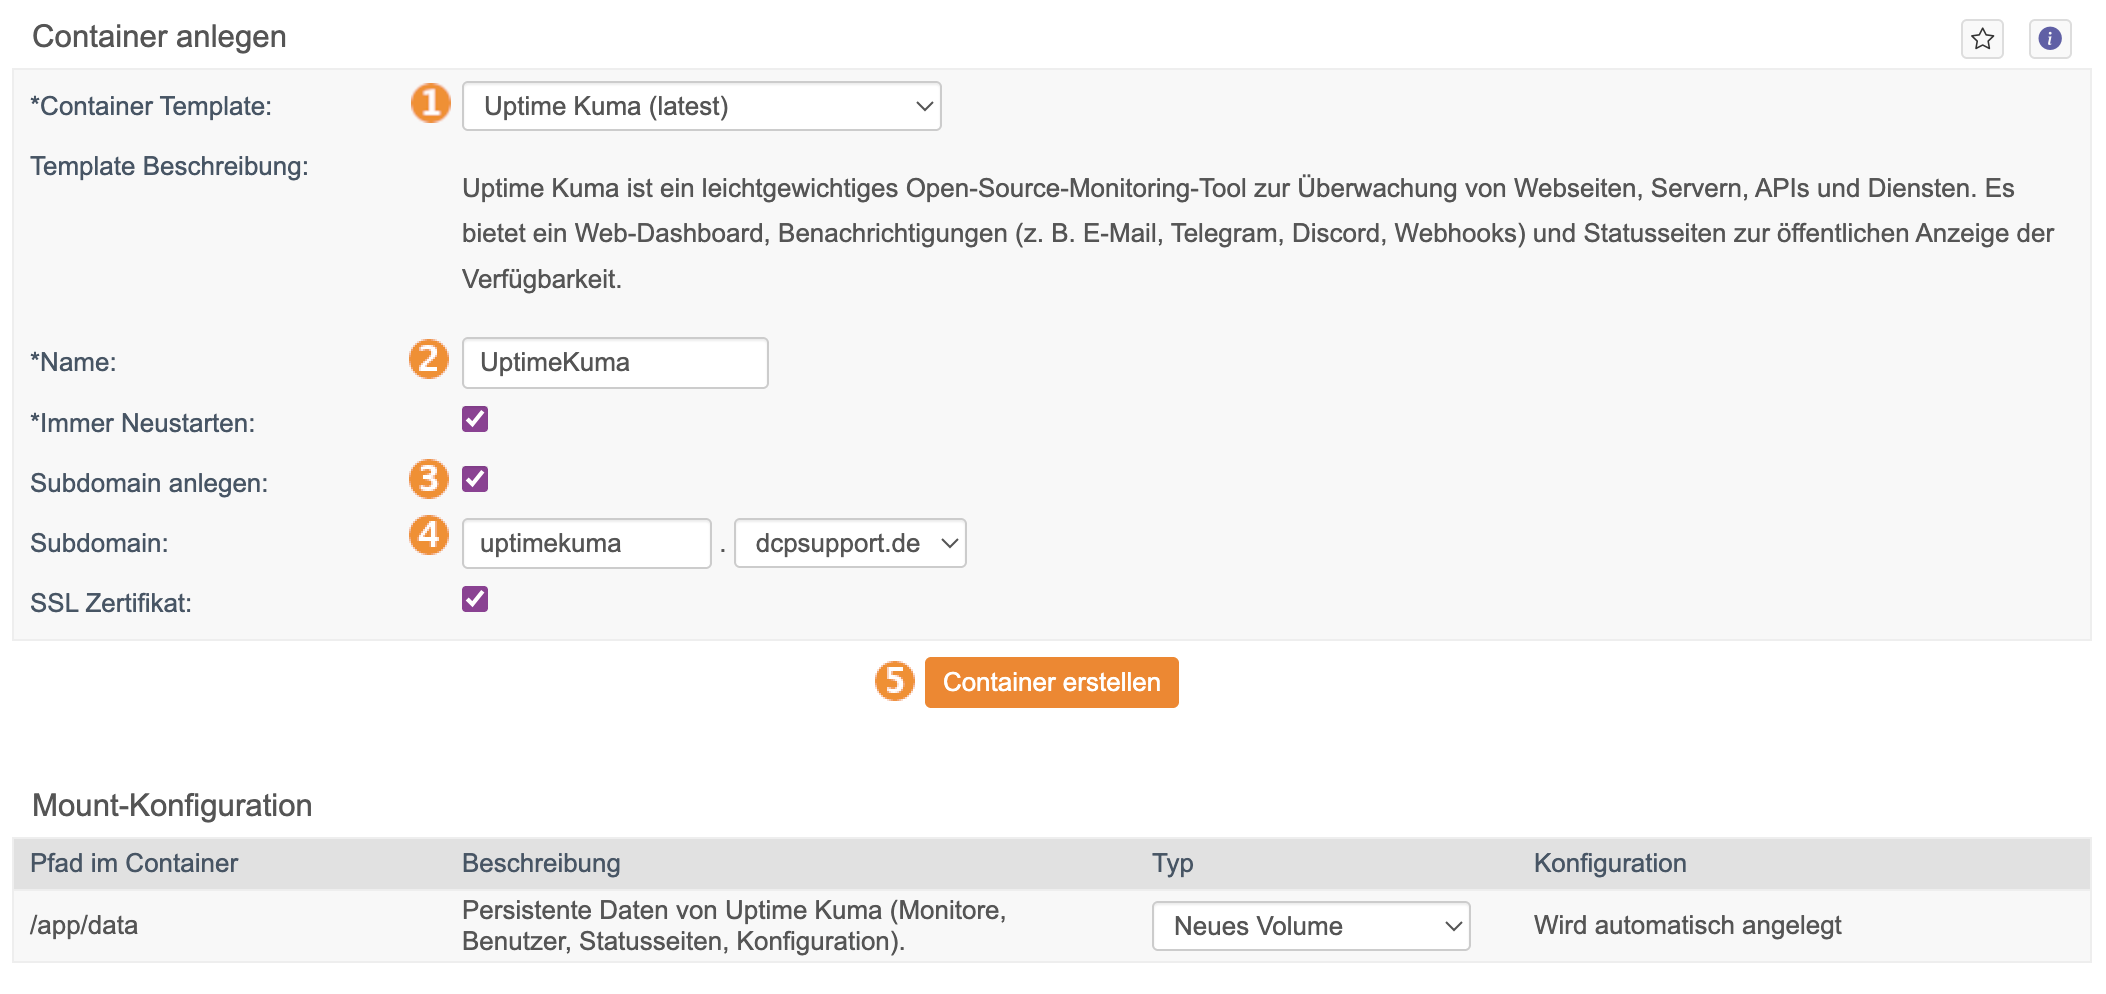Expand the dcpsupport.de domain dropdown
The width and height of the screenshot is (2106, 994).
[x=850, y=543]
